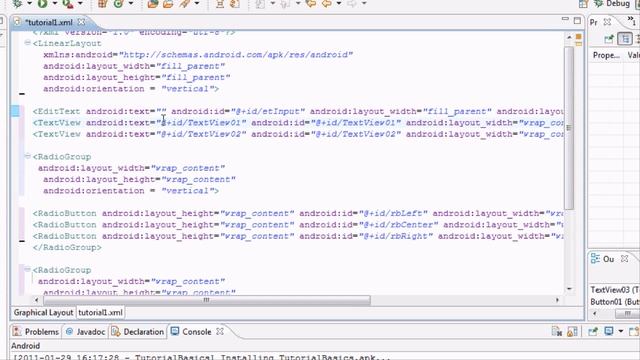Click the Open Console icon

634,331
